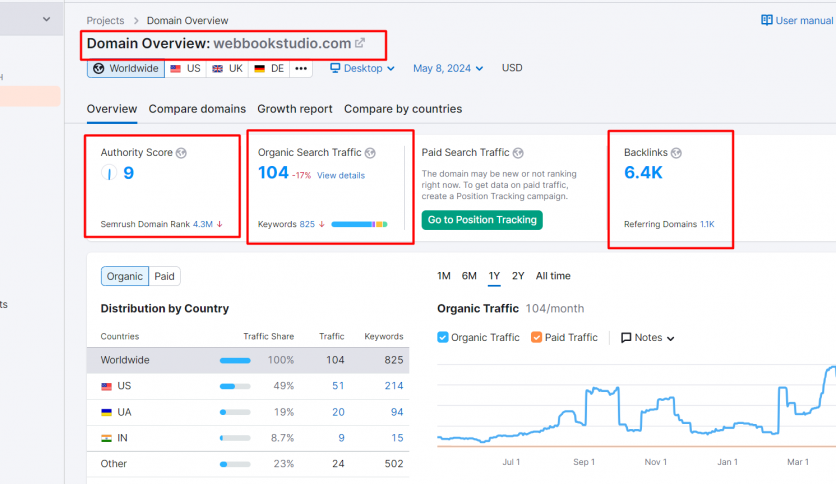Expand the Notes dropdown
Screen dimensions: 836x484
coord(648,337)
